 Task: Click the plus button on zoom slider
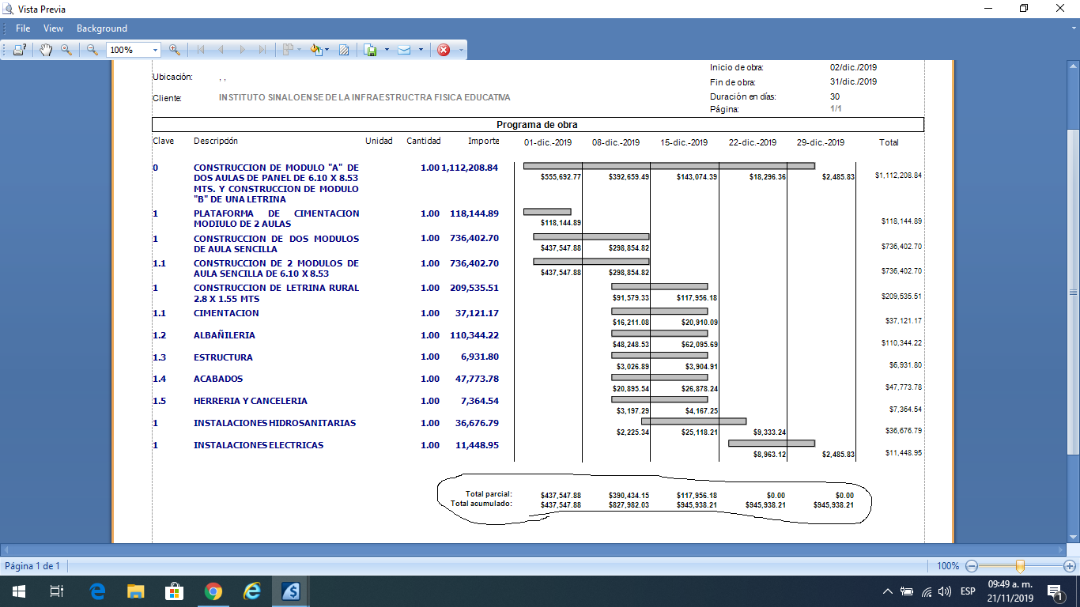[x=1069, y=566]
